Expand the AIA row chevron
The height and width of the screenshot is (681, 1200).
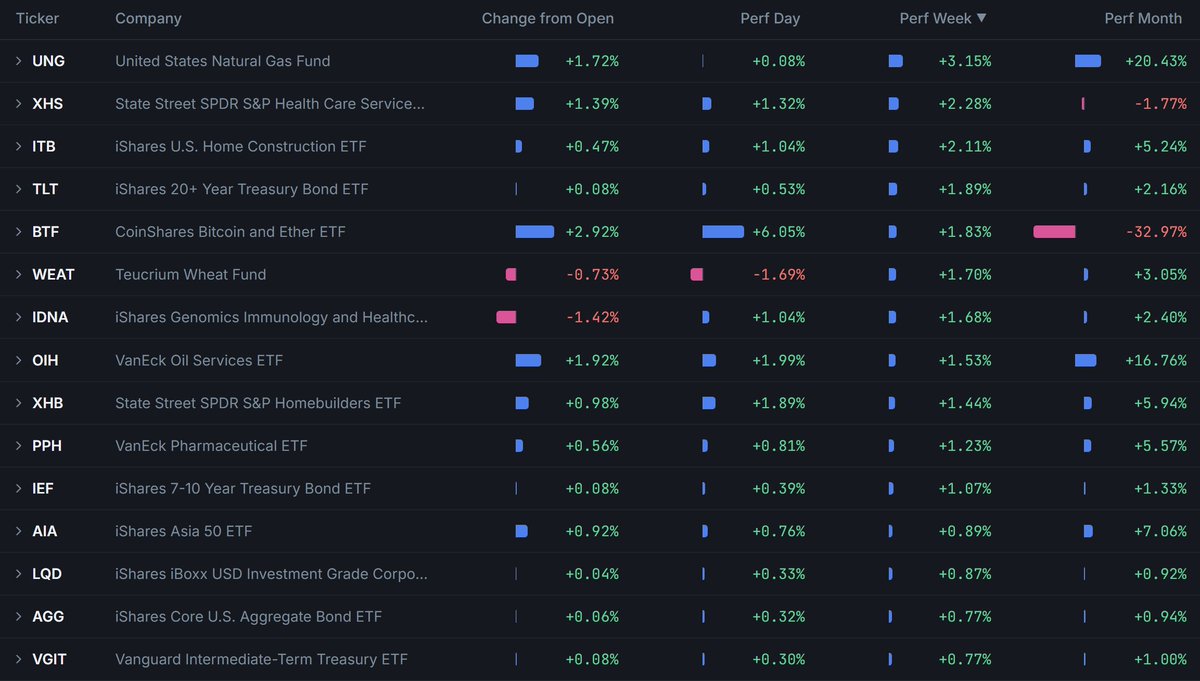coord(18,531)
